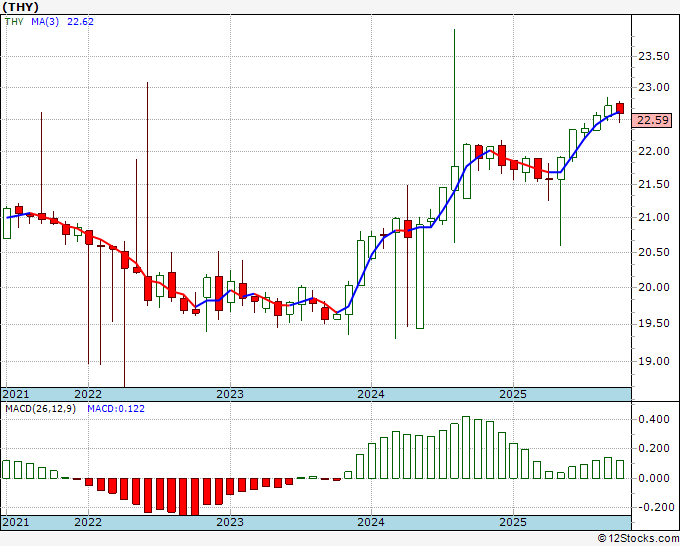Viewport: 680px width, 546px height.
Task: Click the 20.00 price axis label
Action: (x=654, y=288)
